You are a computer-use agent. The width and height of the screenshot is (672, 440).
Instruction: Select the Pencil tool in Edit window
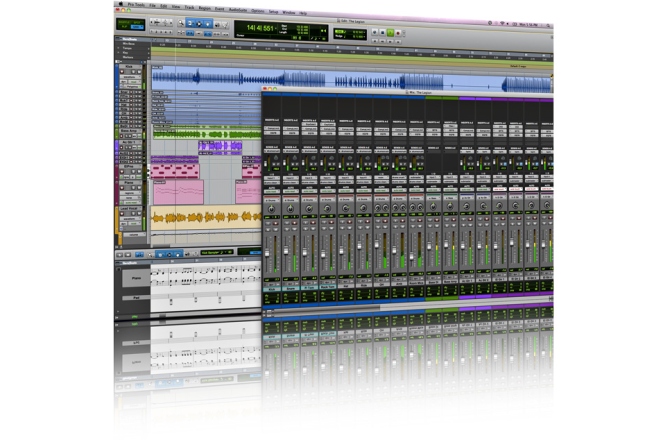pyautogui.click(x=225, y=25)
